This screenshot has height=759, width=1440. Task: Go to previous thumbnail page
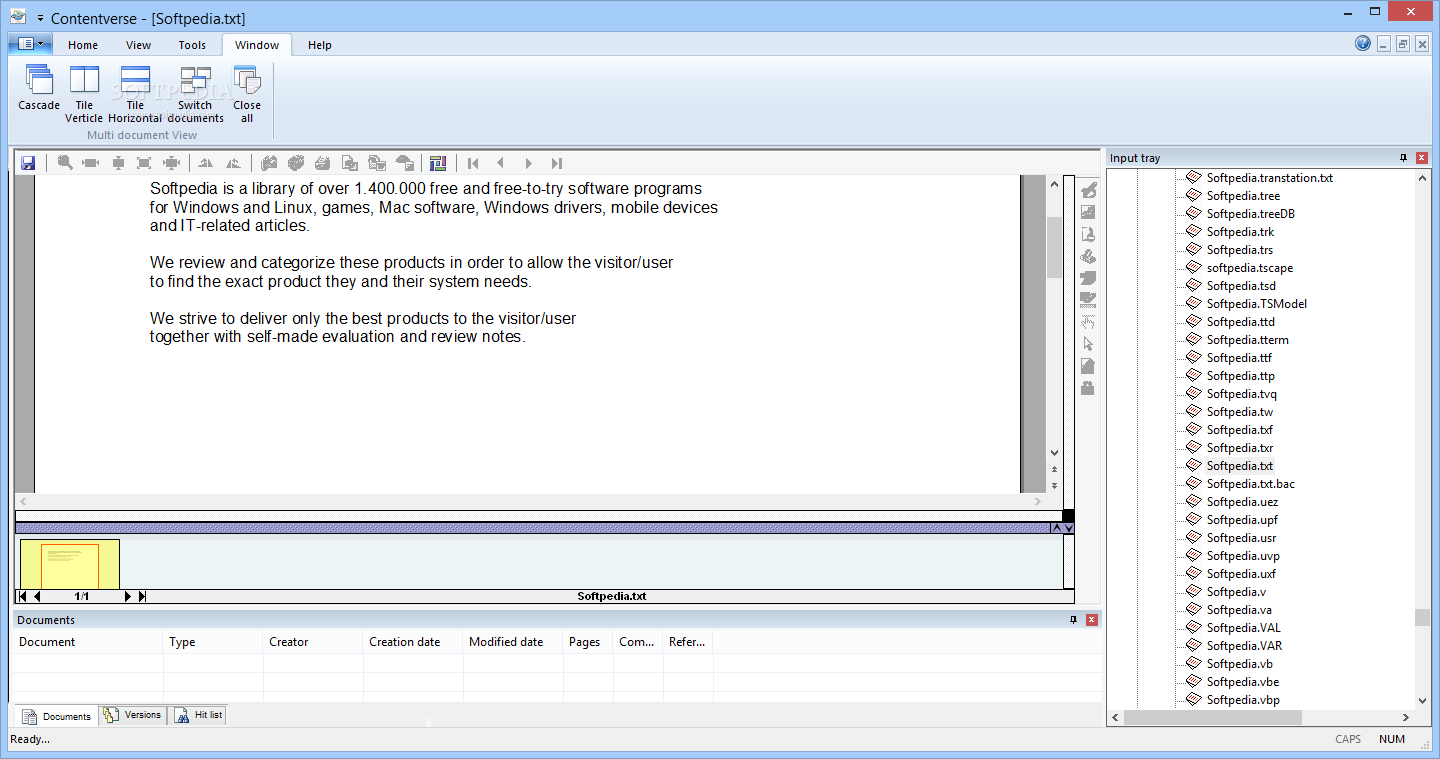(38, 596)
